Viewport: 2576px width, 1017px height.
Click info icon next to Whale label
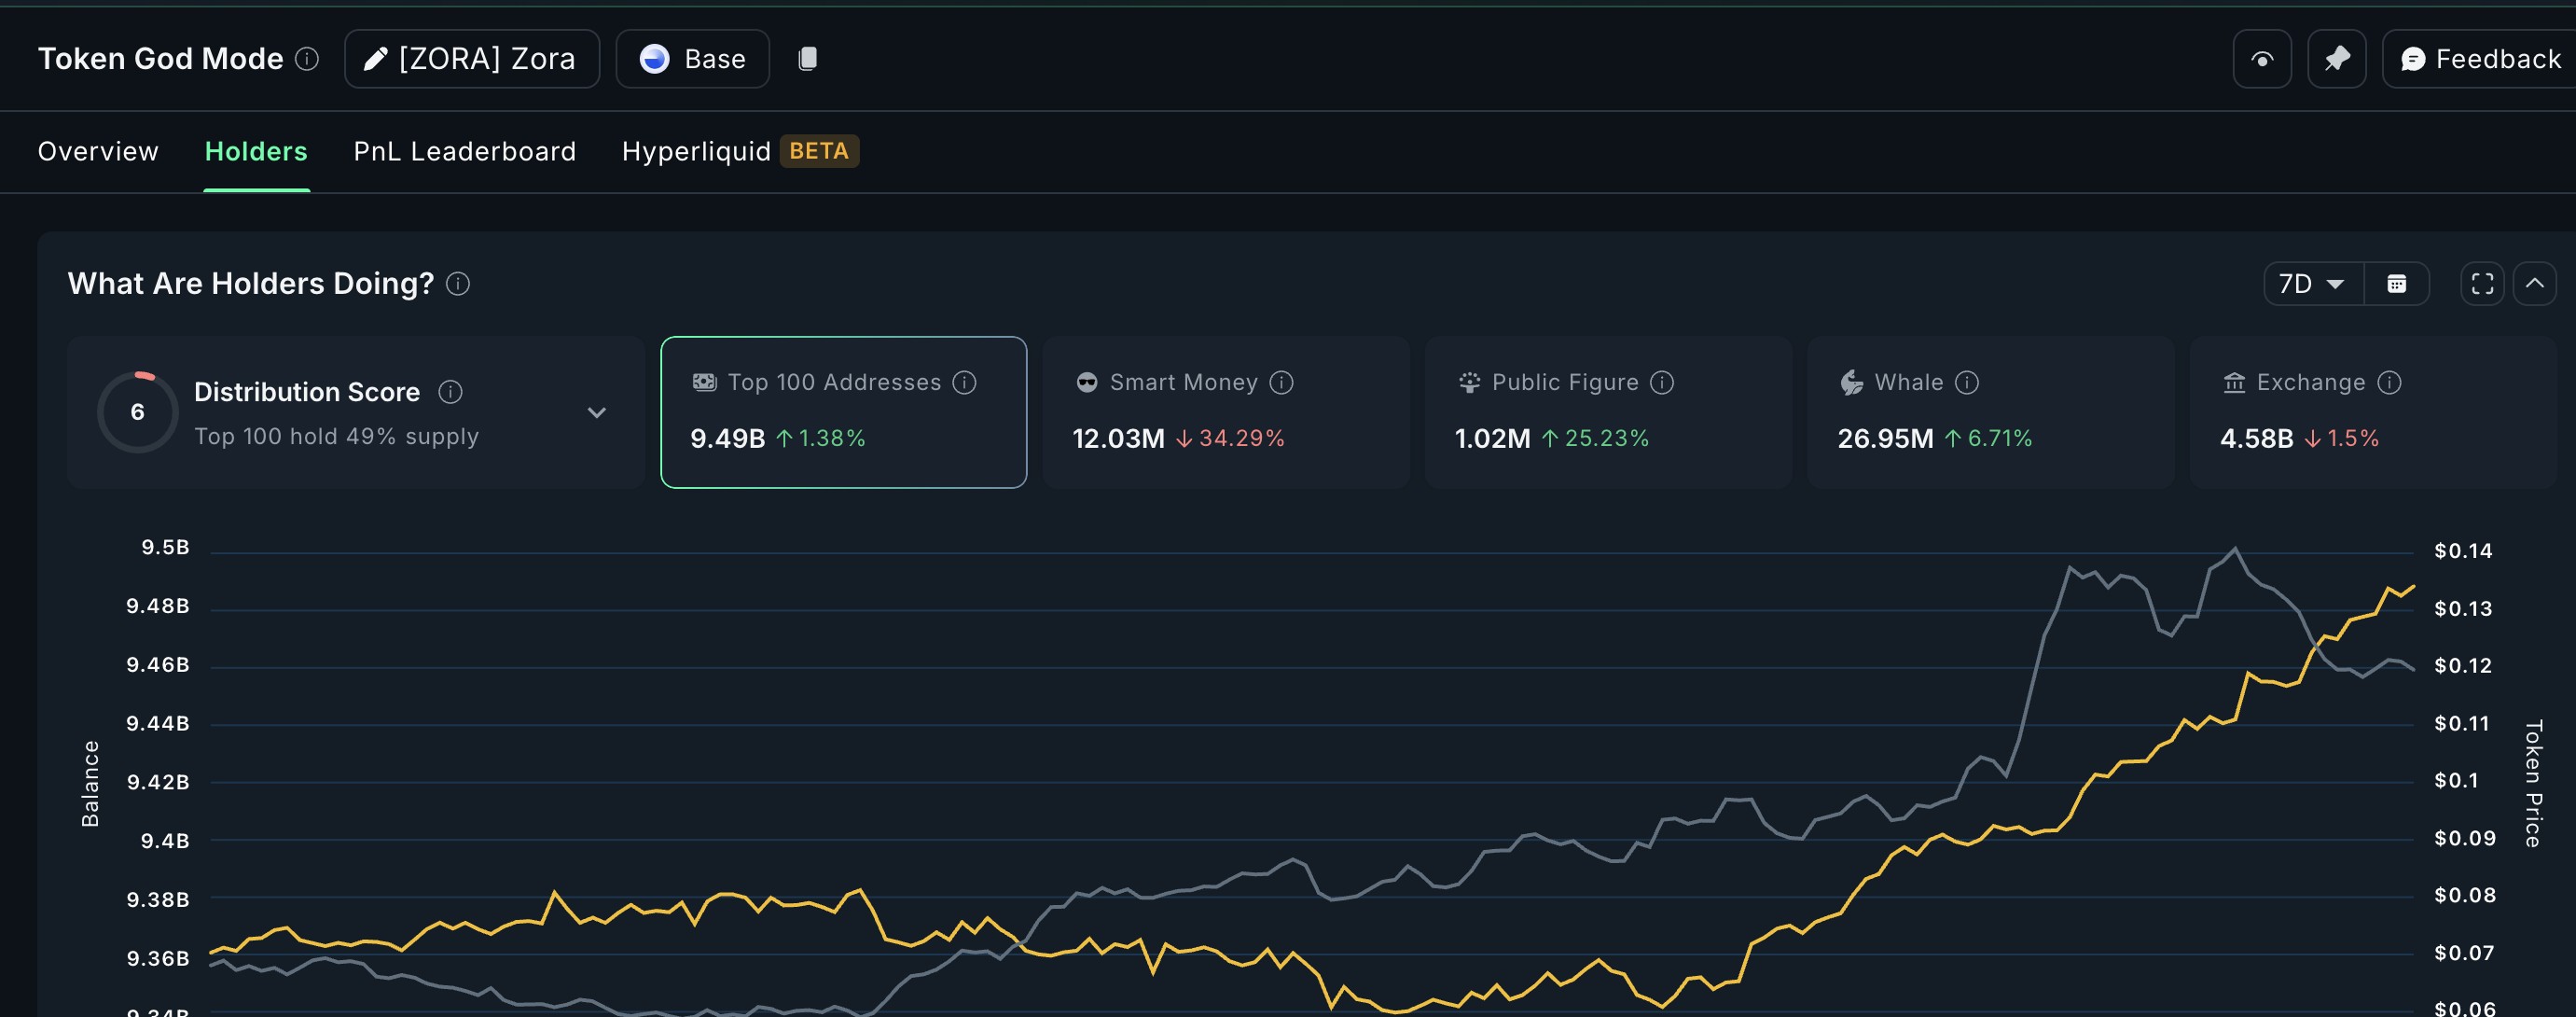(1966, 383)
